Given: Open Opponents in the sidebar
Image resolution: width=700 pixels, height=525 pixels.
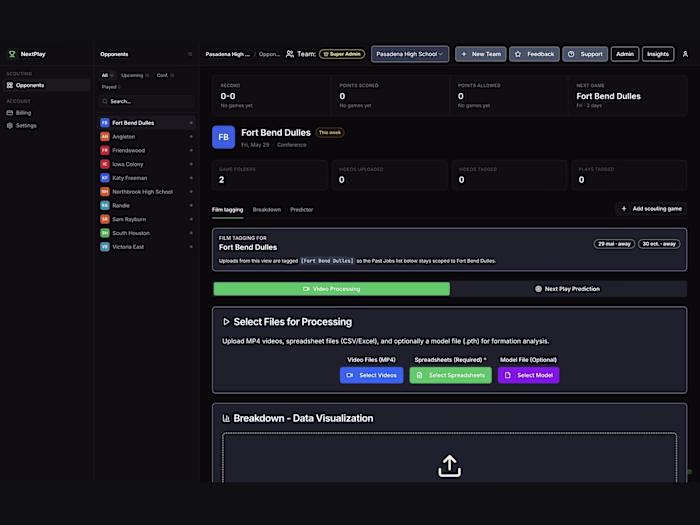Looking at the screenshot, I should click(x=47, y=85).
